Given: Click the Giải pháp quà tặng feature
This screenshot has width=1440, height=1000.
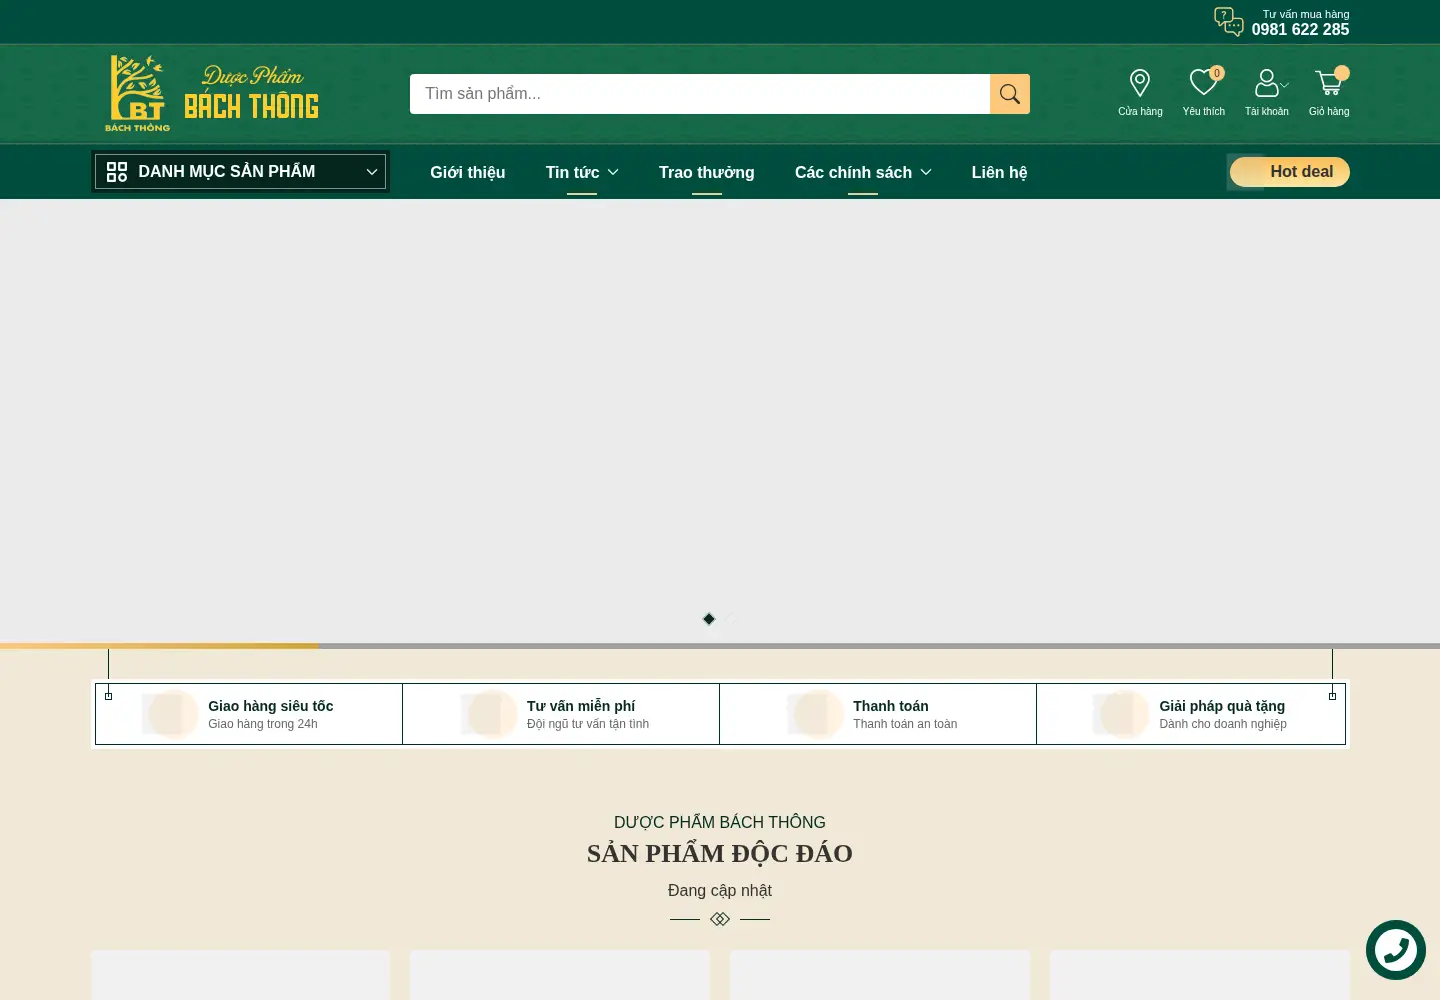Looking at the screenshot, I should [1191, 714].
